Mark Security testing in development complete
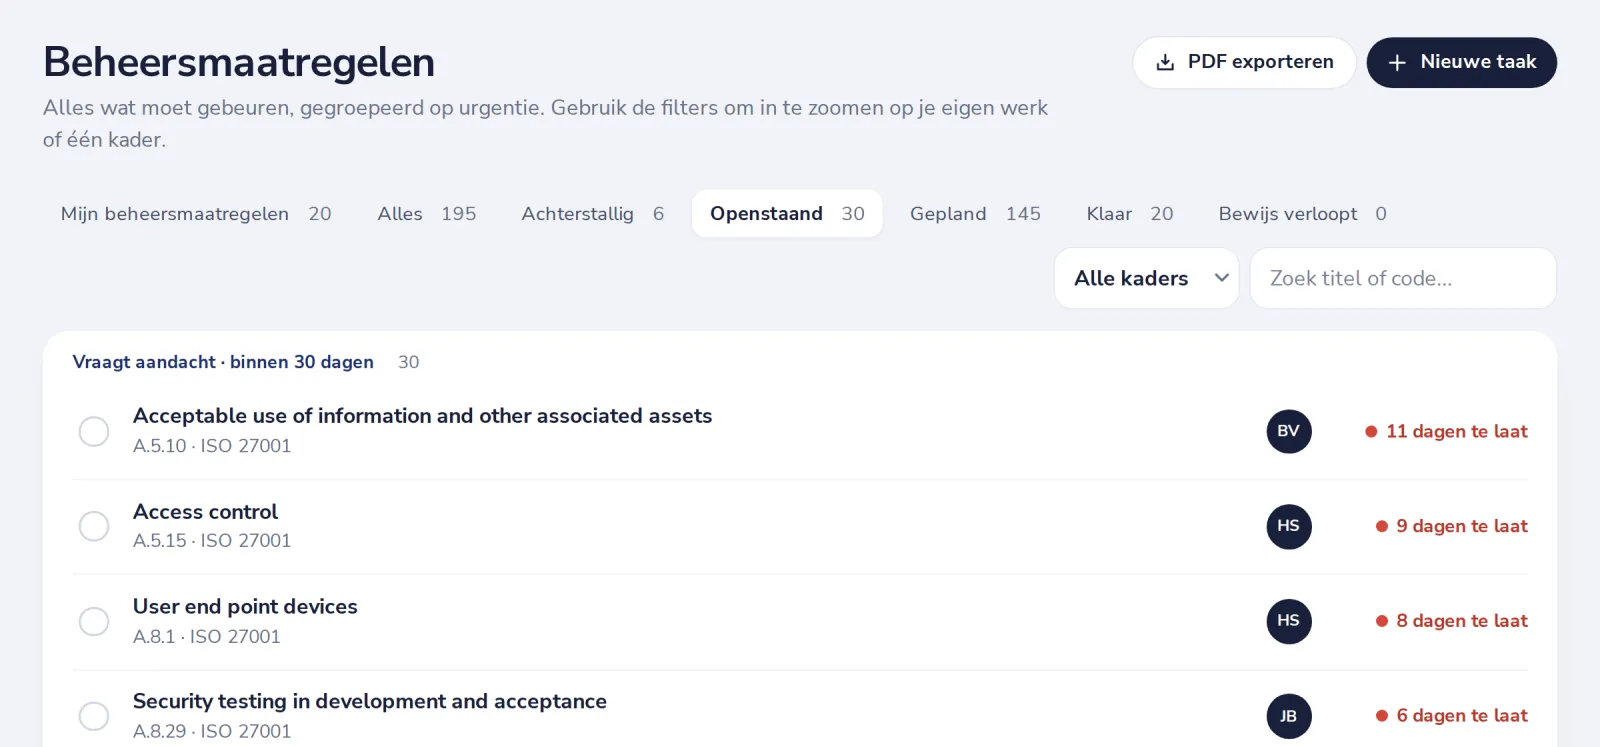The image size is (1600, 747). point(94,716)
